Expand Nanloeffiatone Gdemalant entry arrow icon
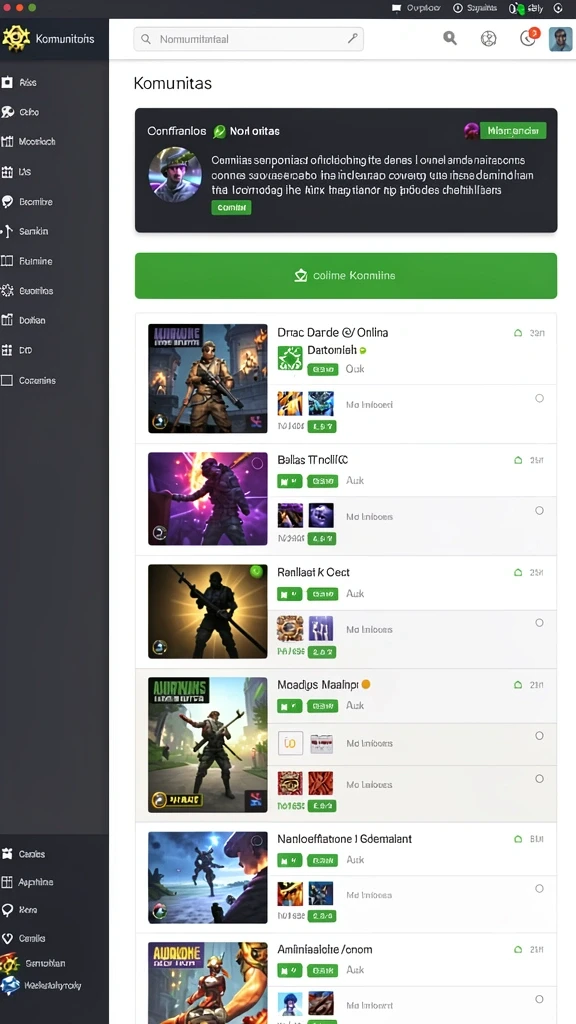Viewport: 576px width, 1024px height. [518, 839]
